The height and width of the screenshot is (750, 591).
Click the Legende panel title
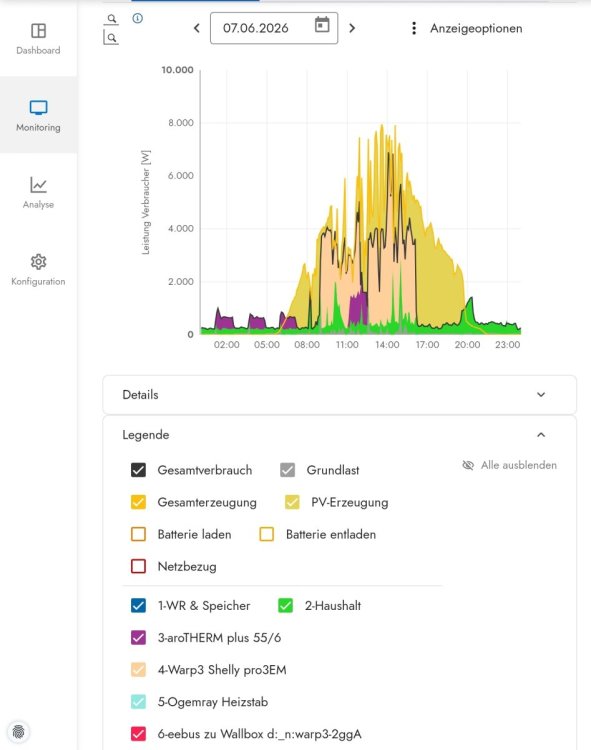click(x=146, y=435)
